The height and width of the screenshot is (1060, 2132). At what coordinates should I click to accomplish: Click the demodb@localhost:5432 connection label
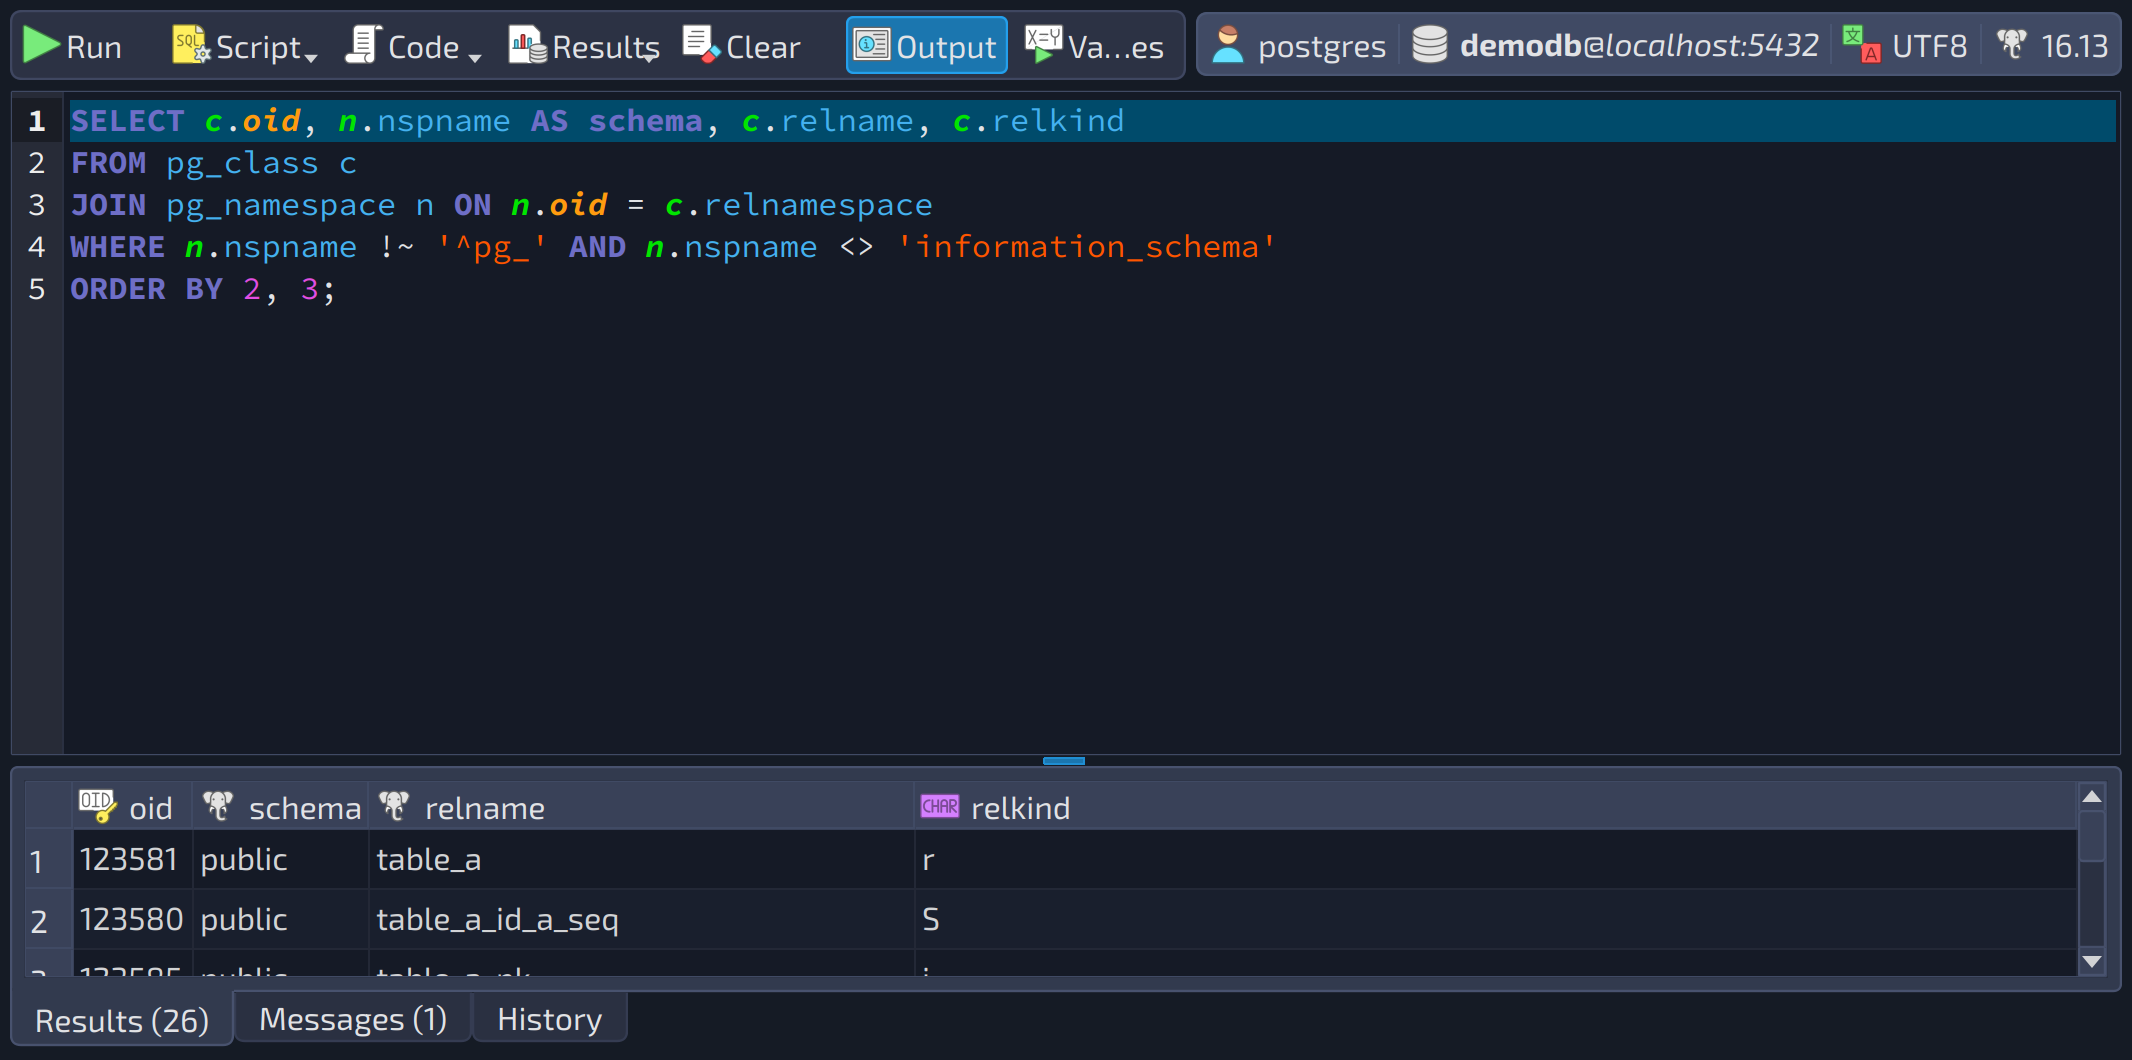(x=1639, y=46)
